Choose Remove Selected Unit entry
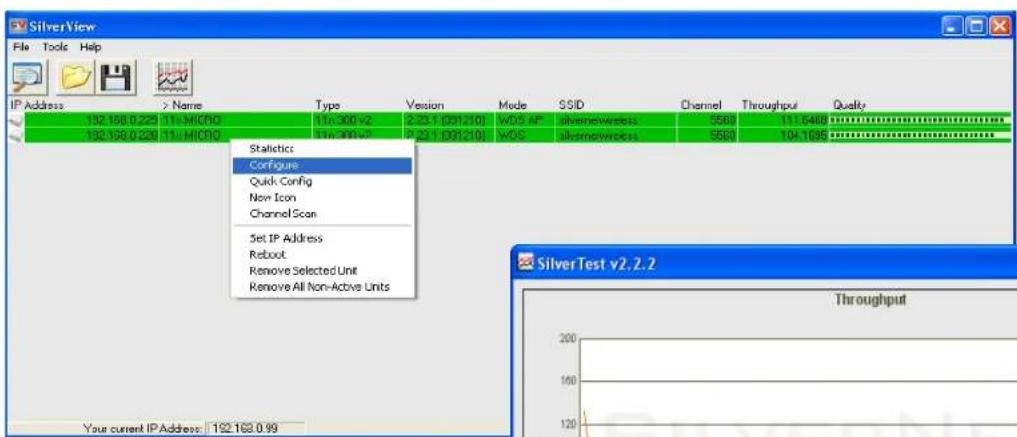Image resolution: width=1017 pixels, height=437 pixels. click(x=322, y=270)
